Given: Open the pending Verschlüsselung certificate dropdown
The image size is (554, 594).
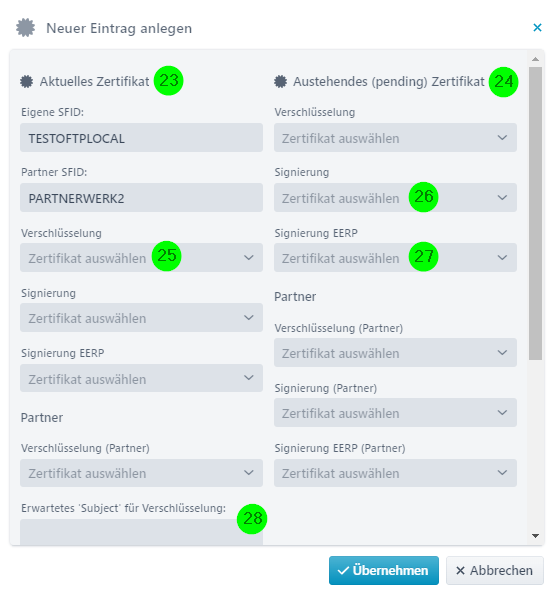Looking at the screenshot, I should point(395,138).
